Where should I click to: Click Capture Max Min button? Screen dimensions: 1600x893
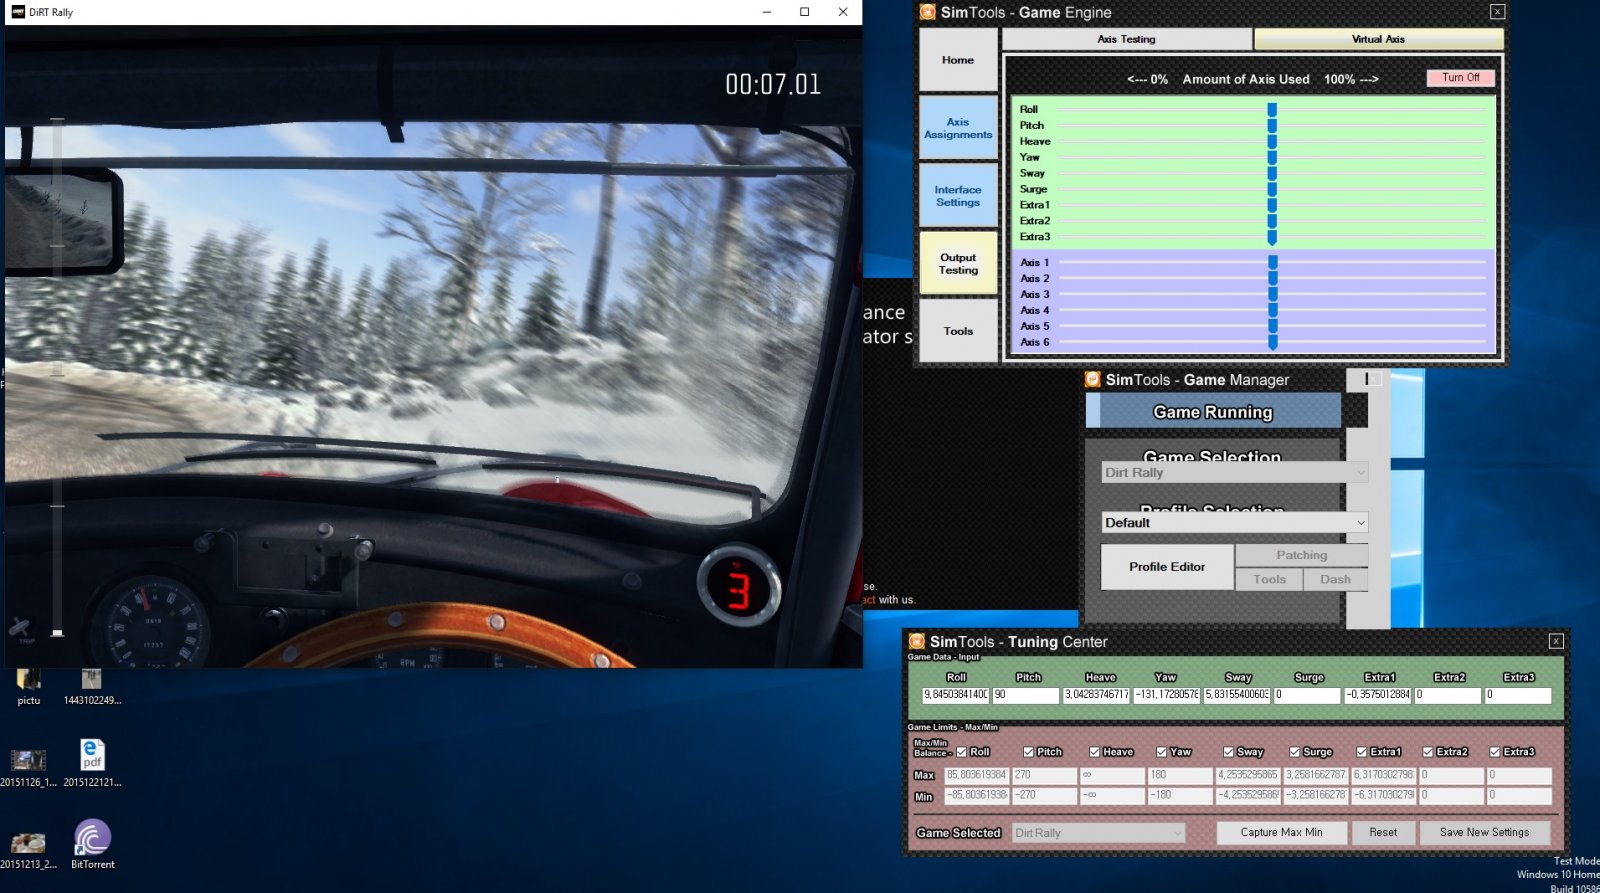coord(1281,833)
